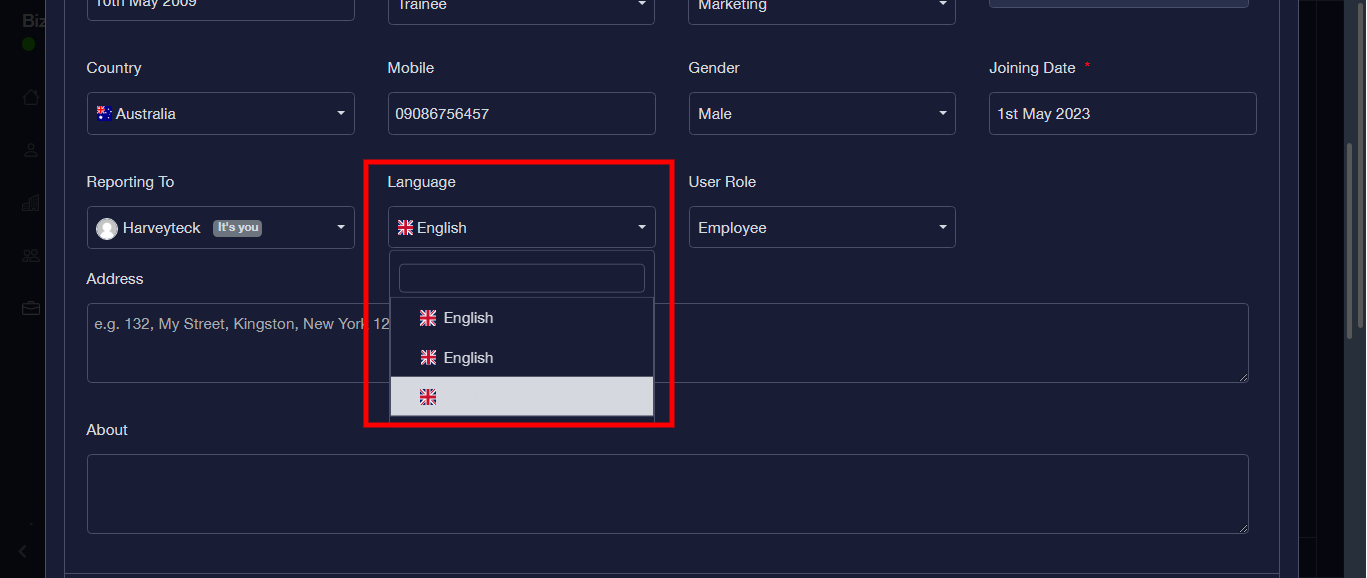Open the single-user profile sidebar icon

point(31,150)
